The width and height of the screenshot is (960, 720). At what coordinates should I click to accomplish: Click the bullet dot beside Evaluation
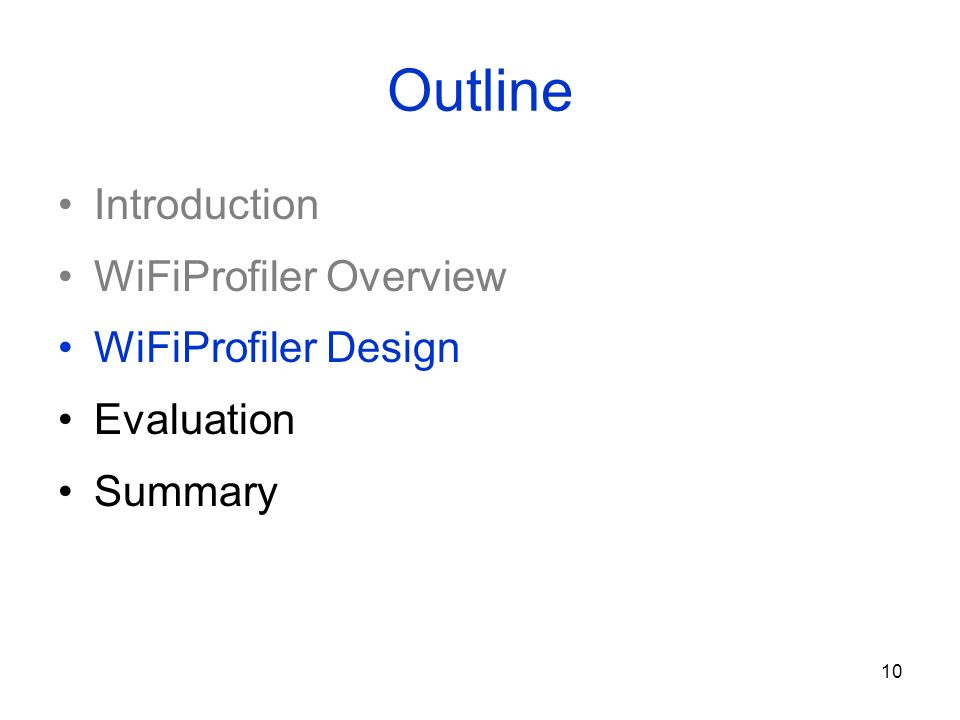click(66, 420)
